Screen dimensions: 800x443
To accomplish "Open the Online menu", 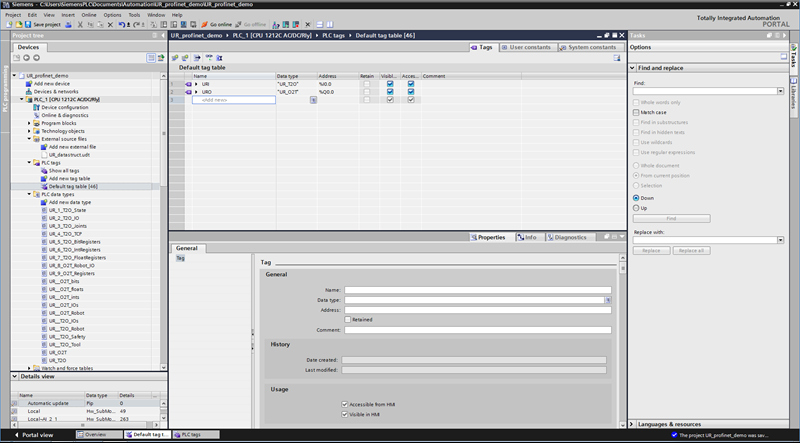I will coord(89,15).
